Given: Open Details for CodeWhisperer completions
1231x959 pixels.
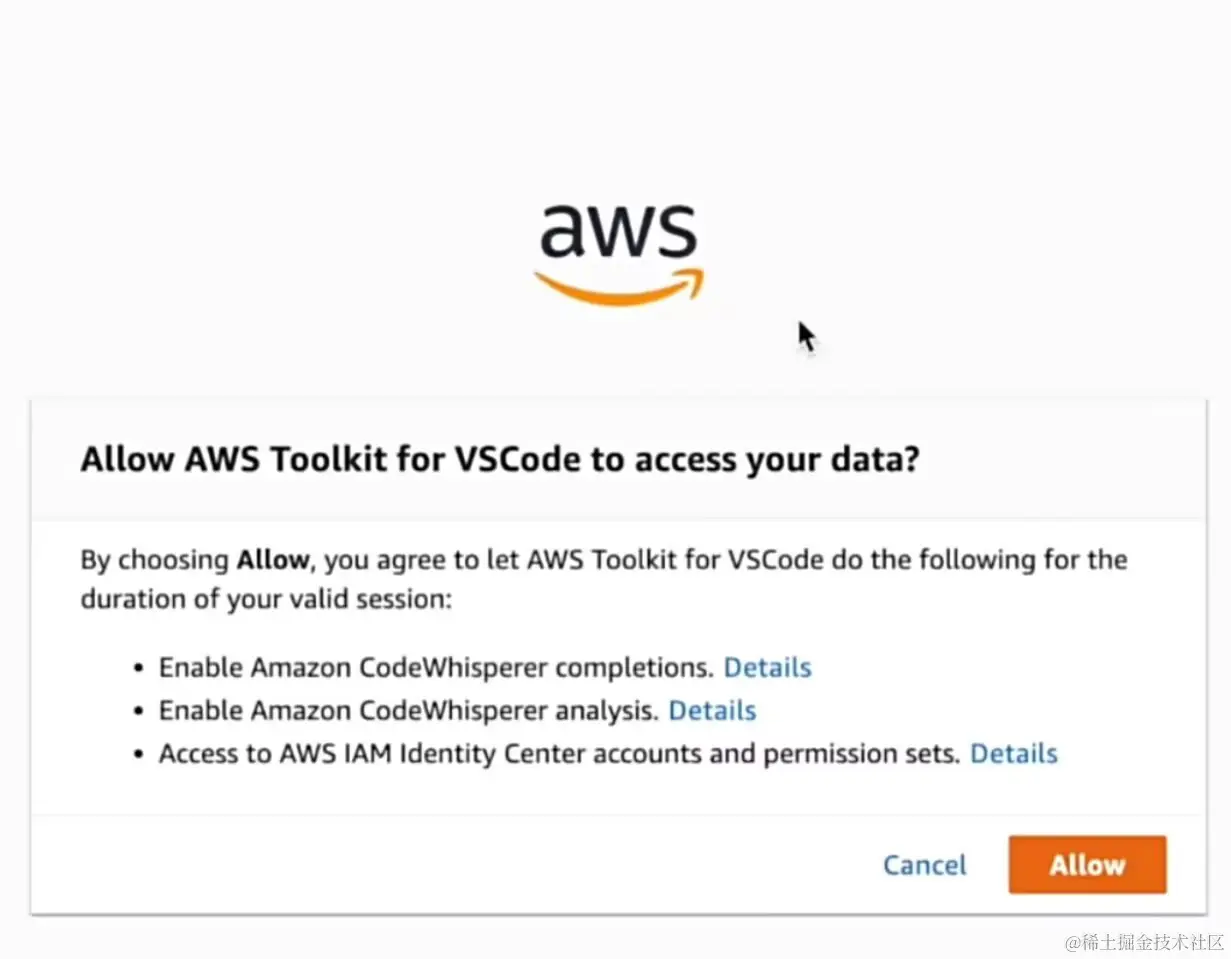Looking at the screenshot, I should click(767, 667).
